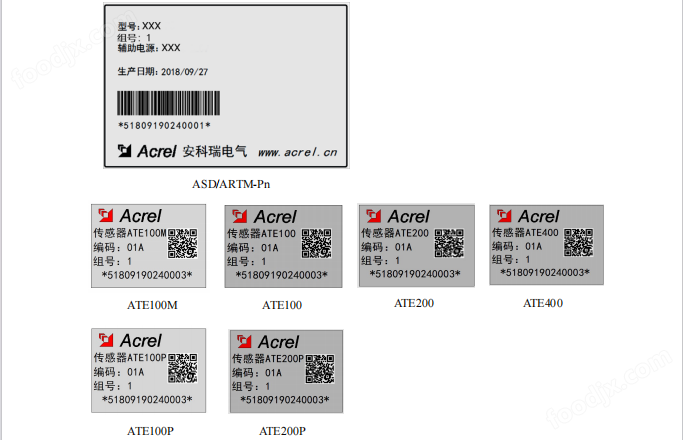Click the ATE100M caption below the label
Screen dimensions: 683x440
(x=152, y=304)
